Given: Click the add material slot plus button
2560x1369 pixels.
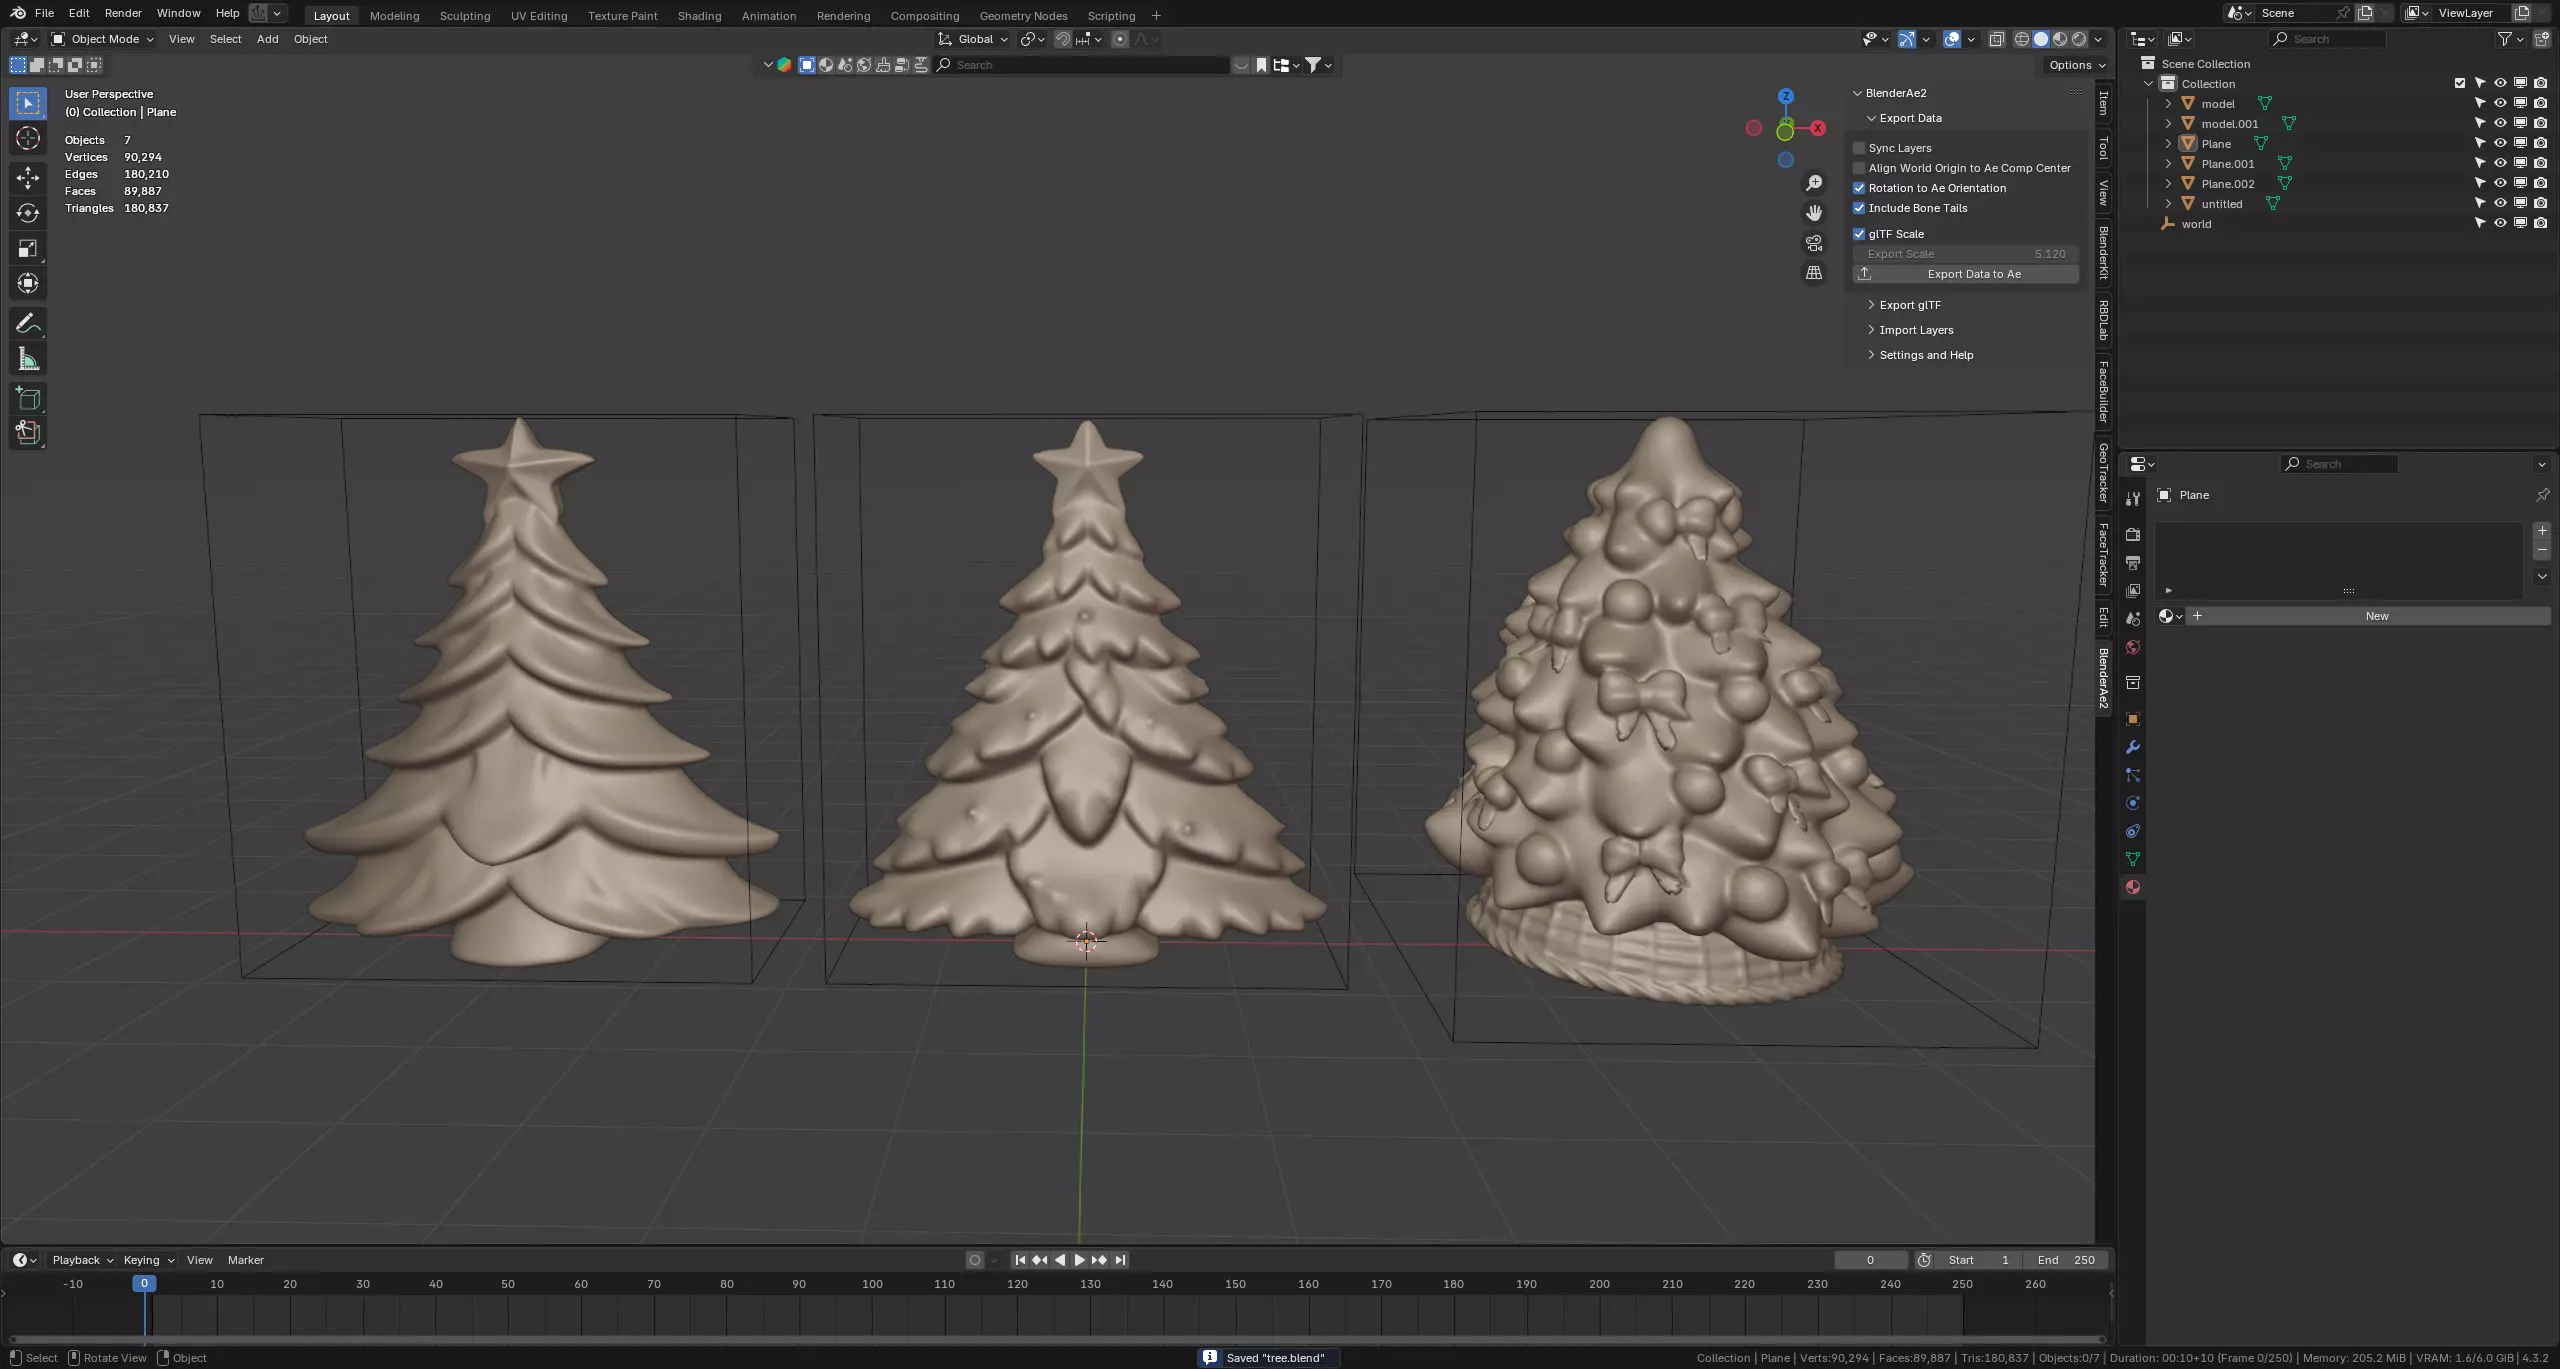Looking at the screenshot, I should (2542, 531).
